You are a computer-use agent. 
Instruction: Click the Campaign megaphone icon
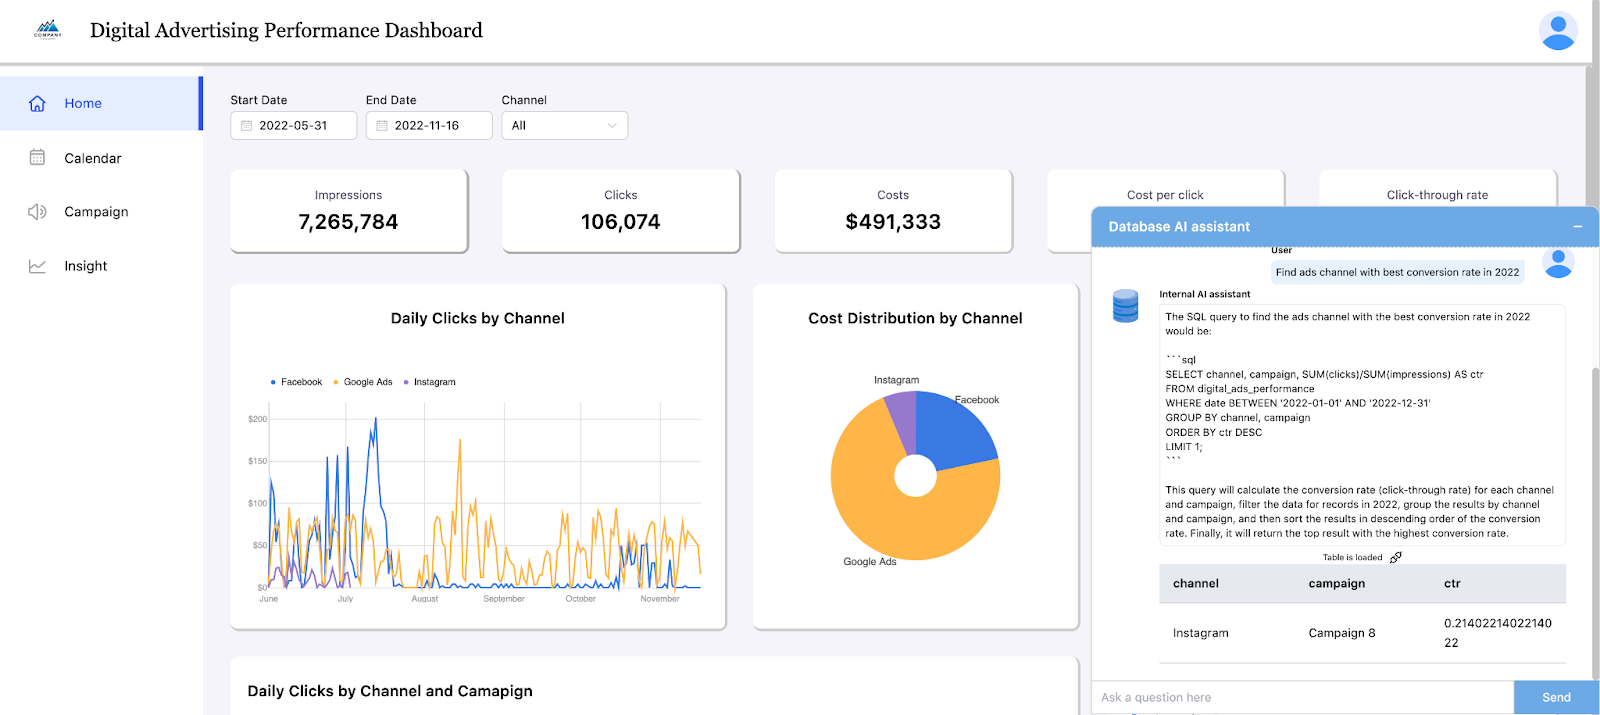(x=37, y=211)
